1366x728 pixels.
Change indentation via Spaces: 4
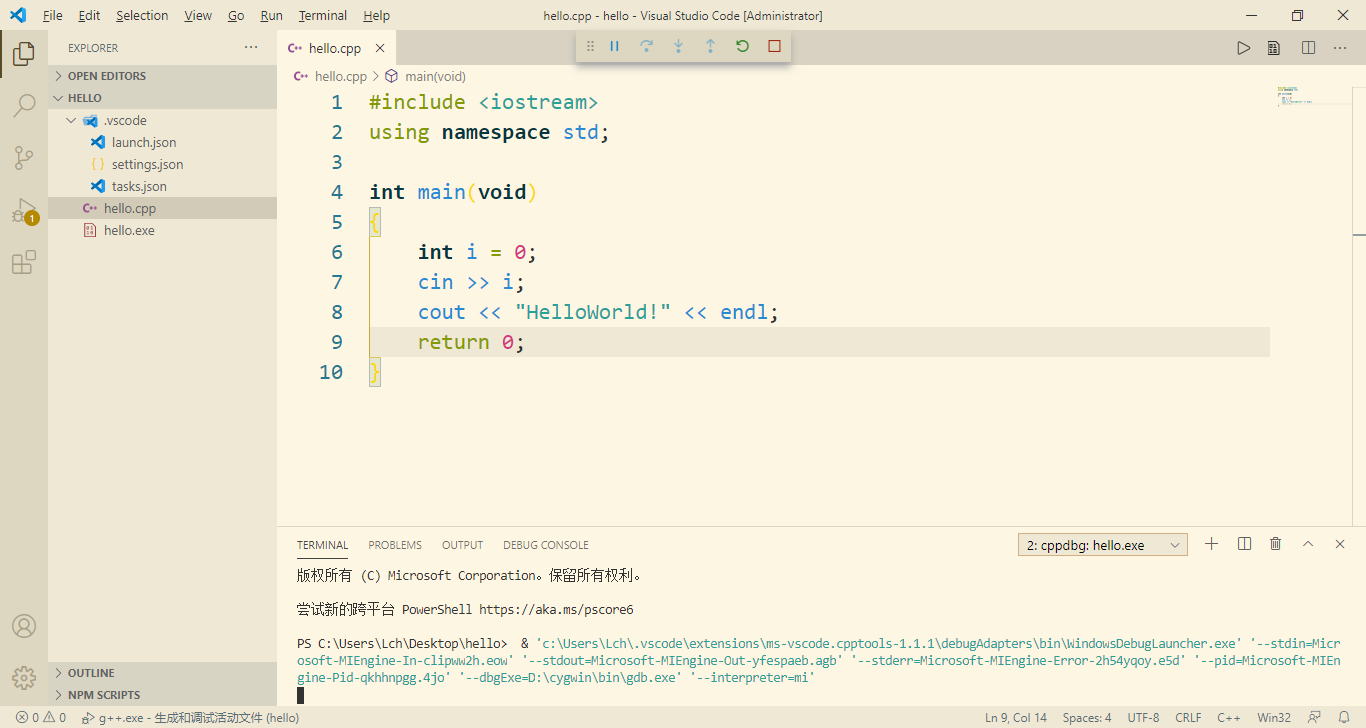coord(1087,717)
